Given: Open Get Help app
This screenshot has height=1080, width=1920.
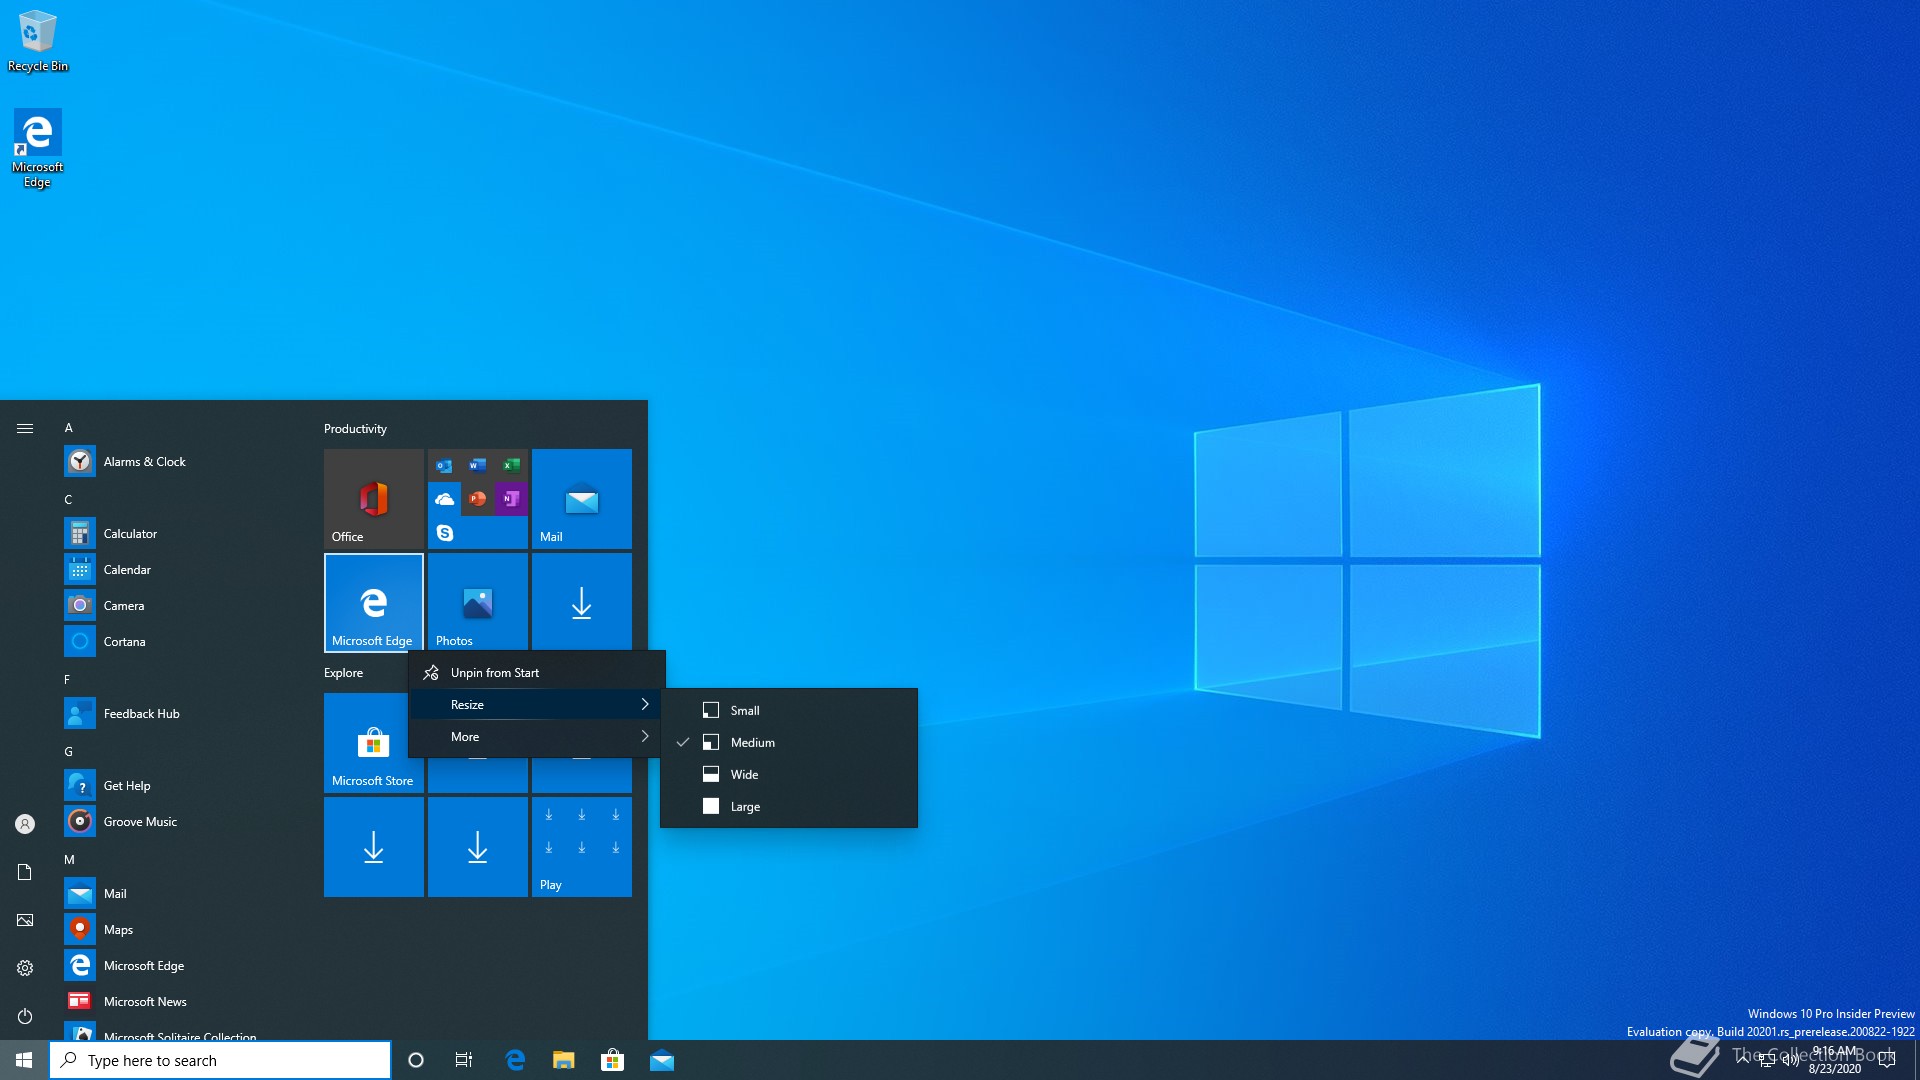Looking at the screenshot, I should (x=180, y=785).
